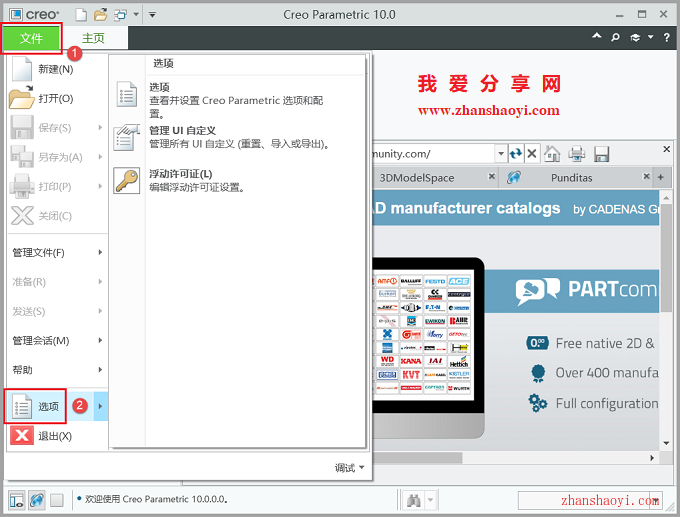Screen dimensions: 680x517
Task: Click the Free native 2D & text
Action: [x=605, y=344]
